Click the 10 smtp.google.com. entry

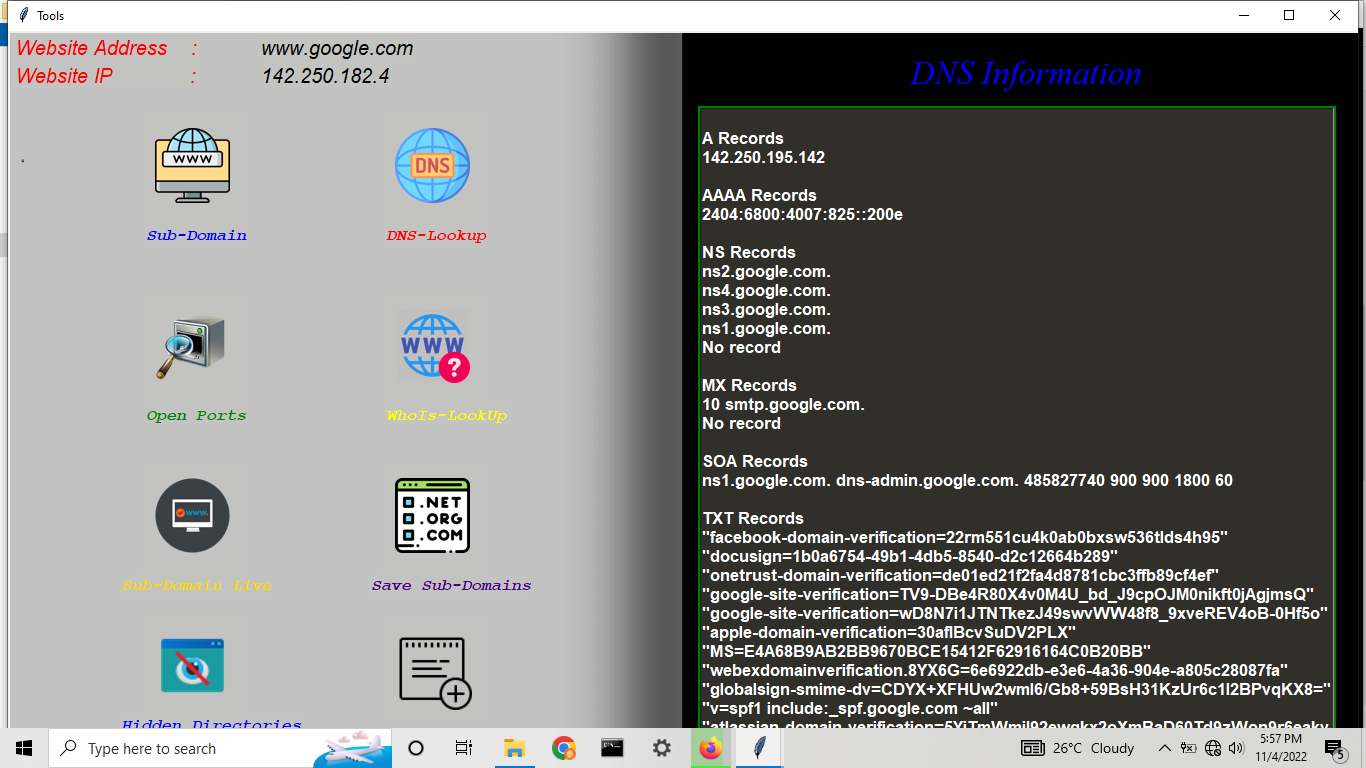pos(784,404)
